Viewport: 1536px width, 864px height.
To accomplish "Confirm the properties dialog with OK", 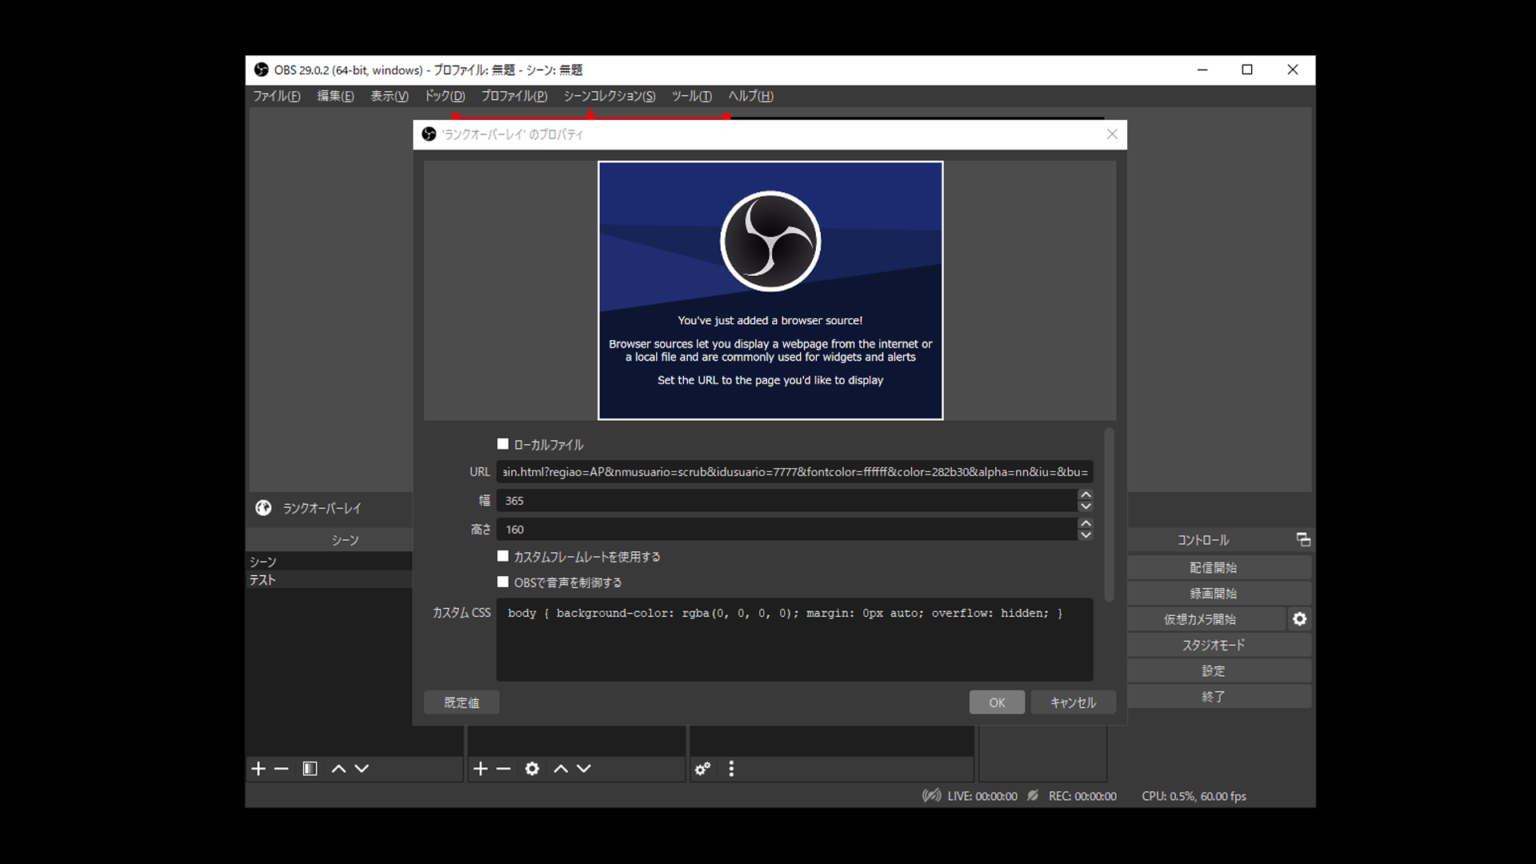I will (x=996, y=702).
